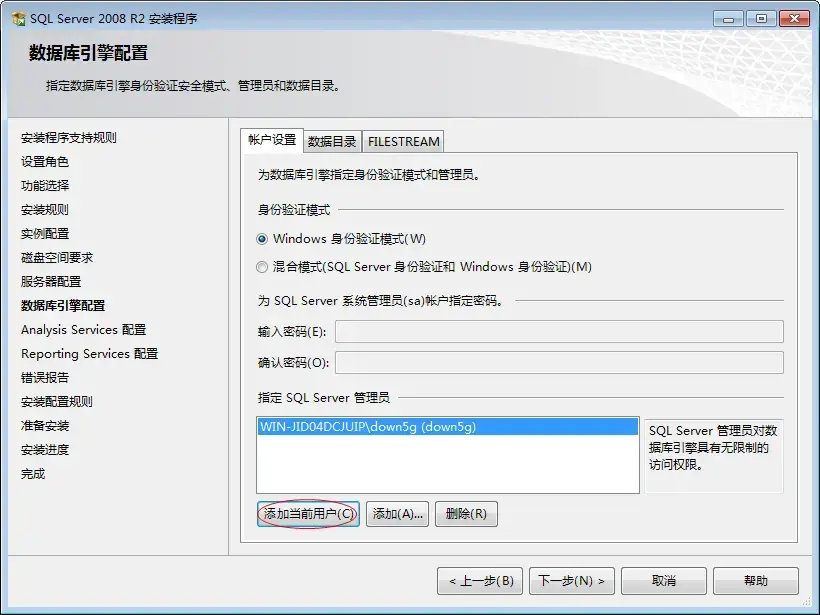Click the 取消 button
The image size is (820, 615).
click(664, 581)
